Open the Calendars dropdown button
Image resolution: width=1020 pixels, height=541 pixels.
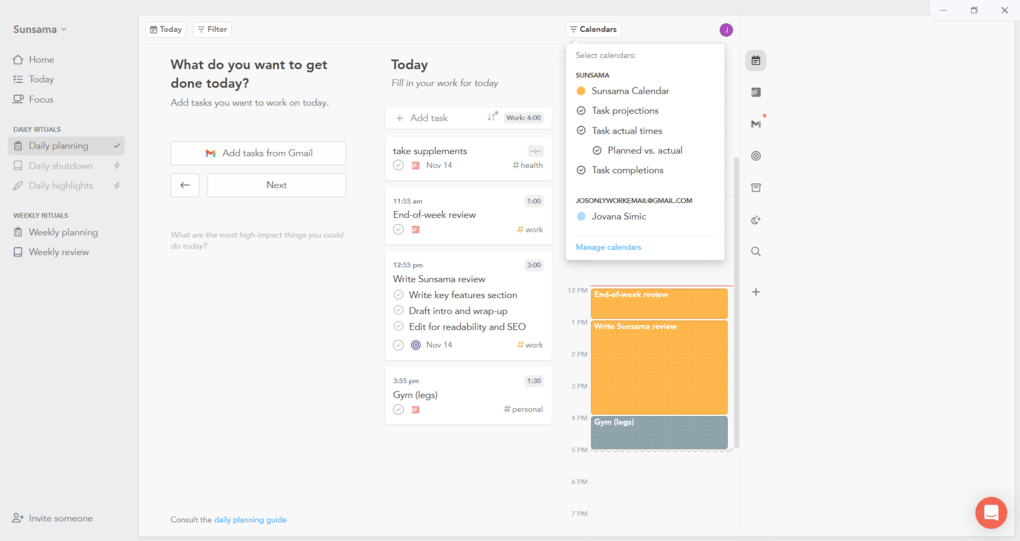593,29
